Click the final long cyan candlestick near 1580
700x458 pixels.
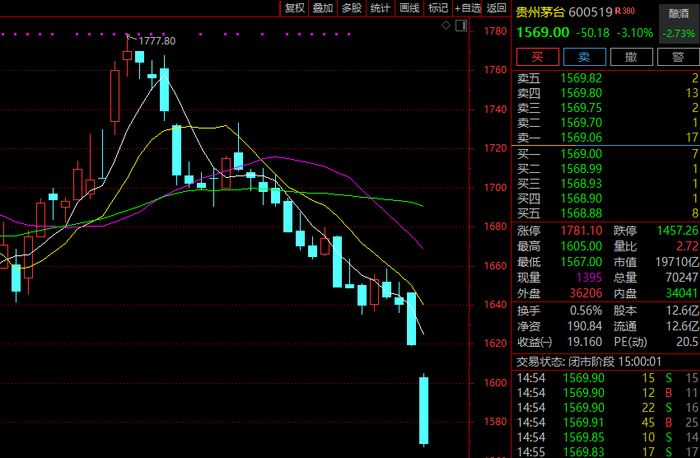[424, 410]
